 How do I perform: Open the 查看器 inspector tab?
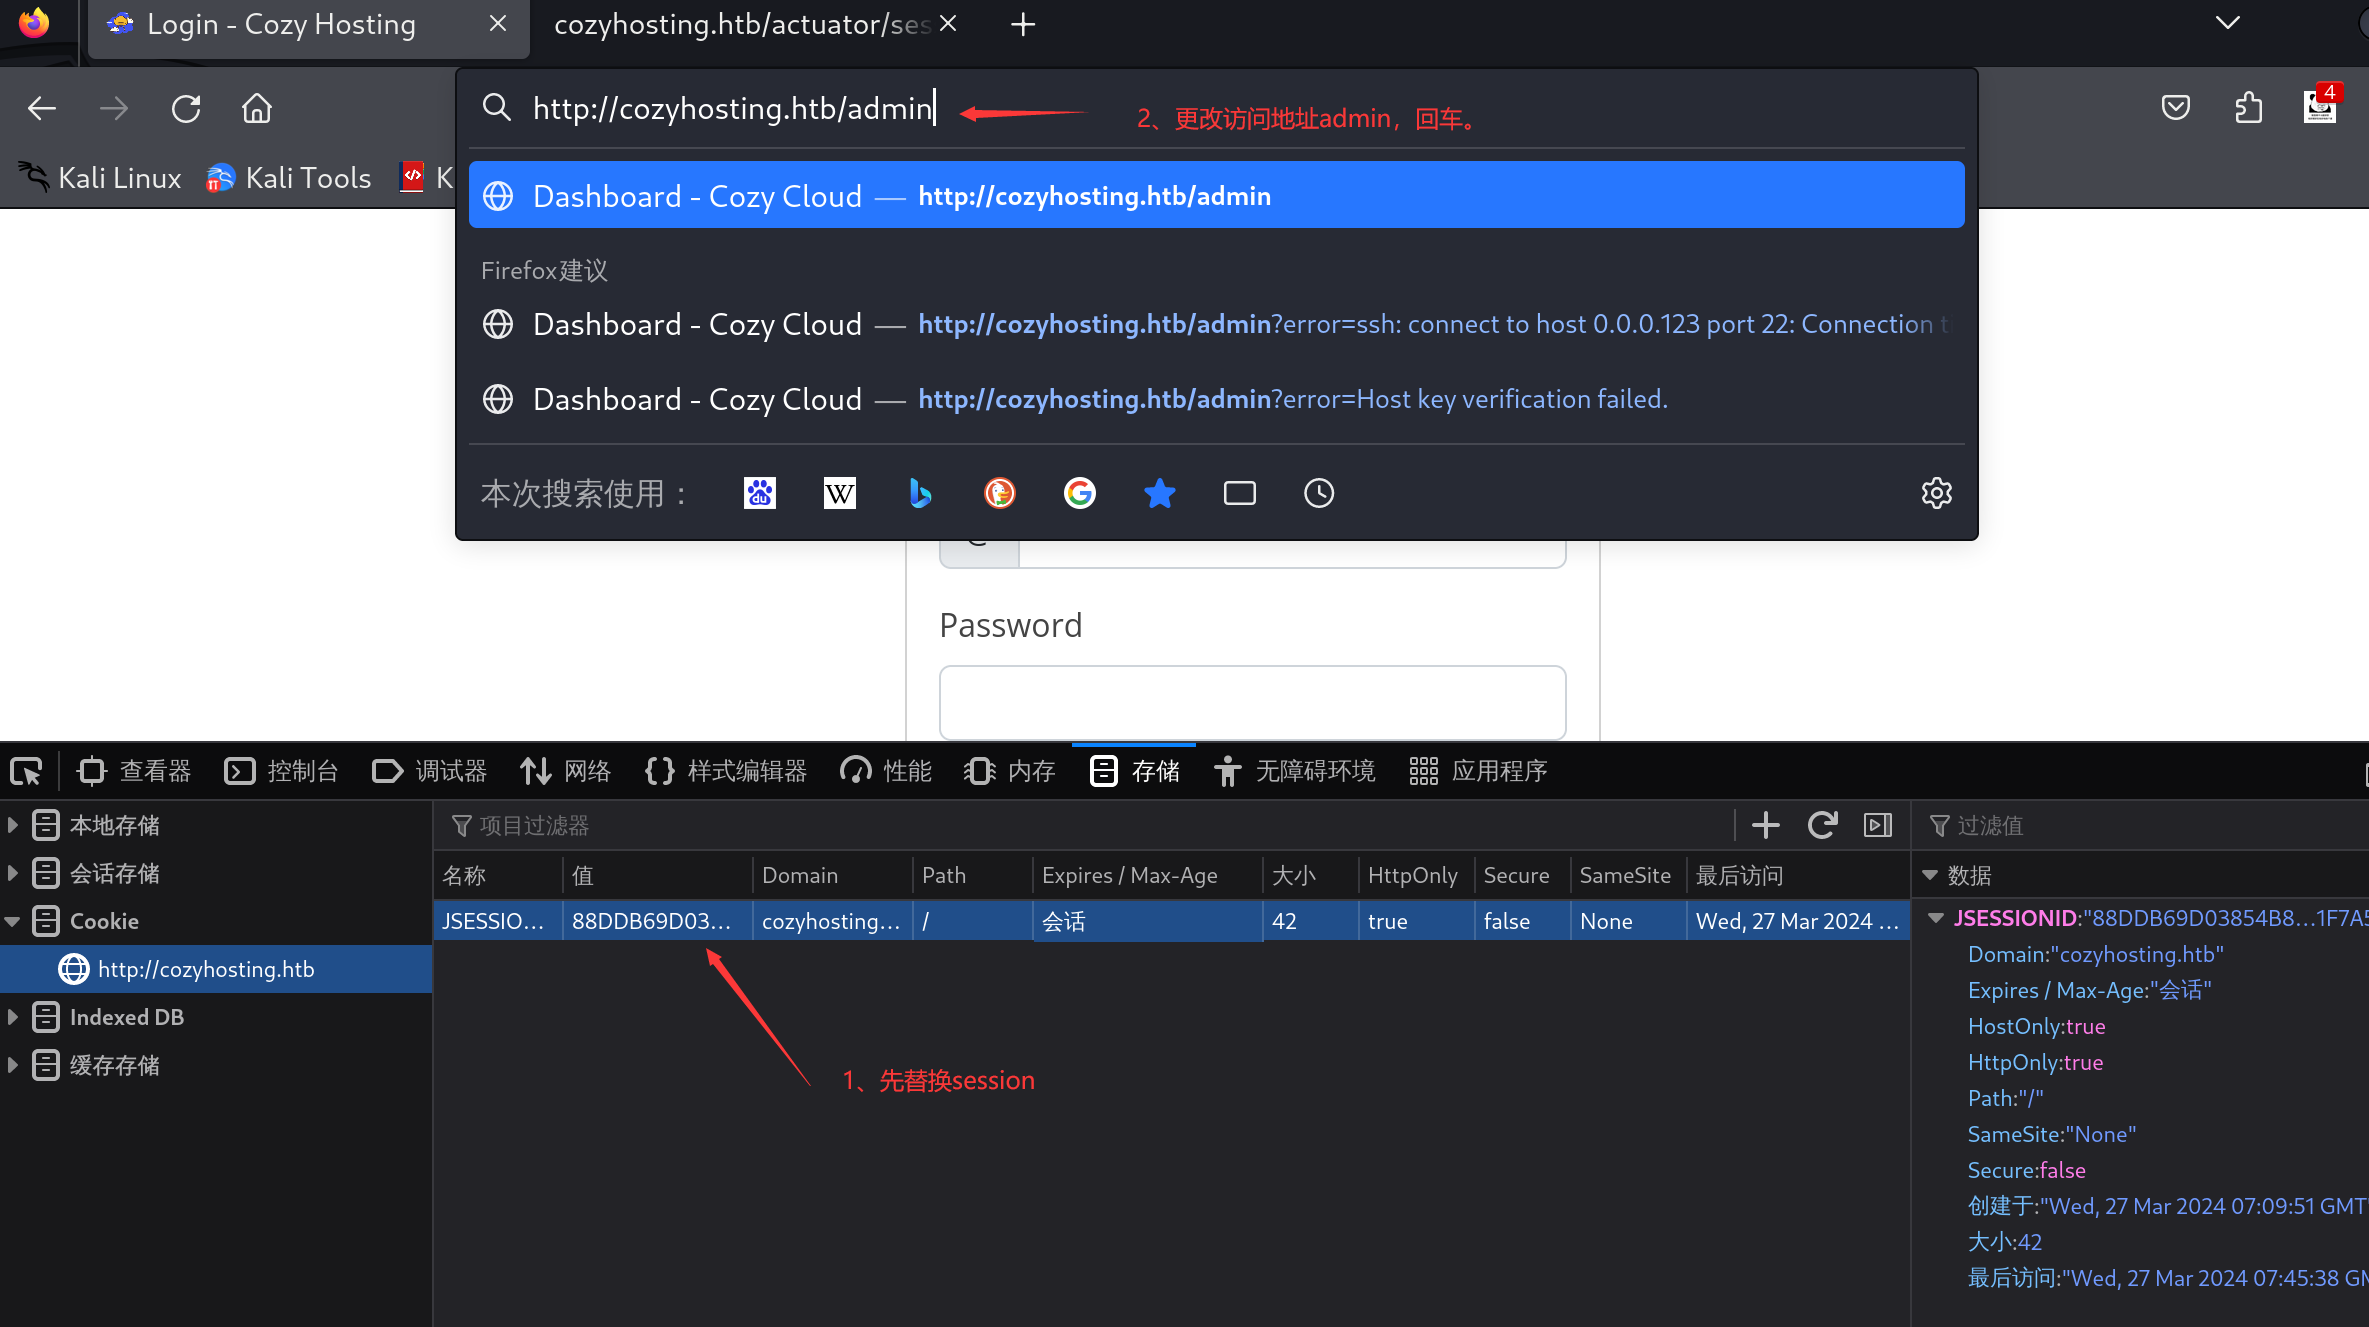[x=135, y=771]
